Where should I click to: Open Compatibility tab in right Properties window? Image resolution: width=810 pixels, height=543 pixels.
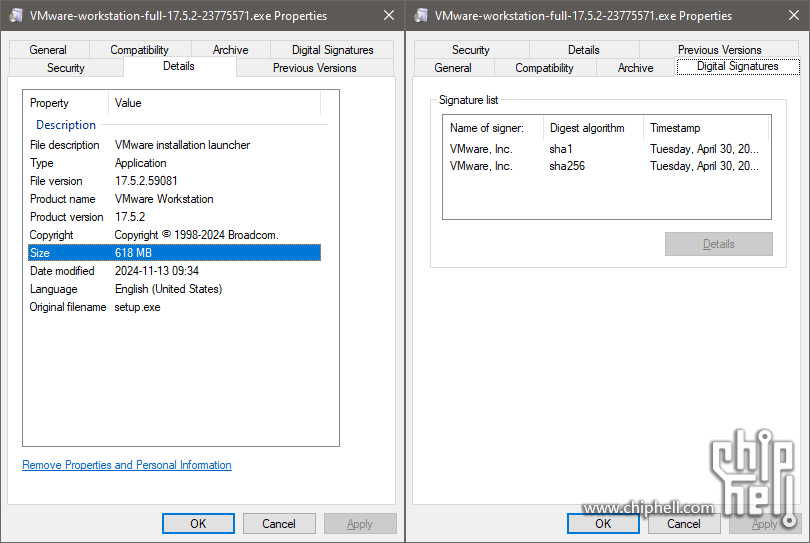(544, 68)
